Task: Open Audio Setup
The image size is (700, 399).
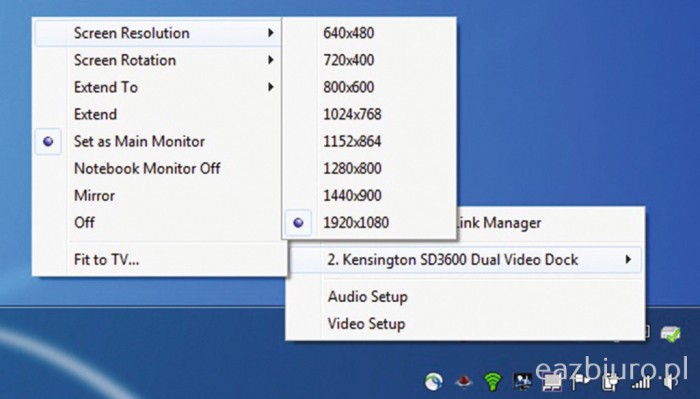Action: [x=465, y=297]
